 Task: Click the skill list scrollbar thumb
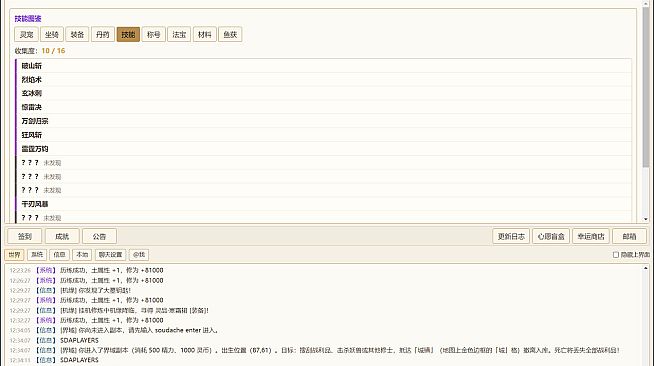pyautogui.click(x=646, y=88)
